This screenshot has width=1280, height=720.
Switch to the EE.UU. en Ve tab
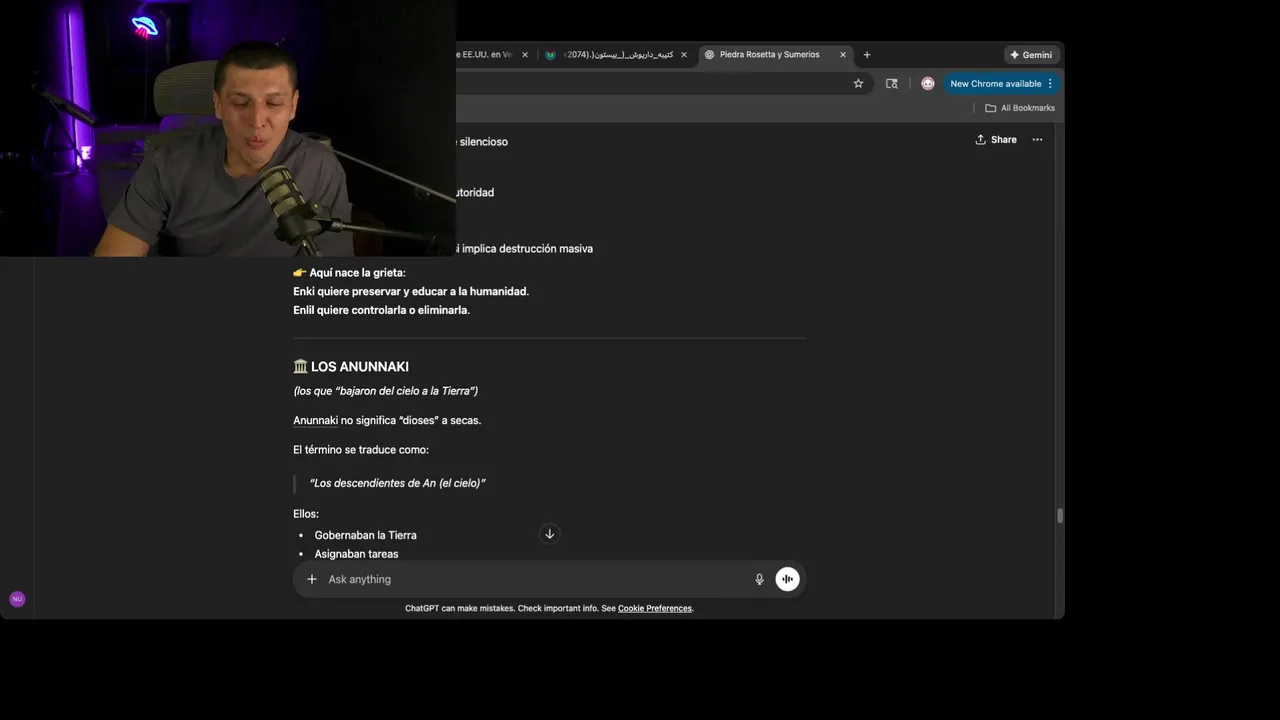click(486, 55)
